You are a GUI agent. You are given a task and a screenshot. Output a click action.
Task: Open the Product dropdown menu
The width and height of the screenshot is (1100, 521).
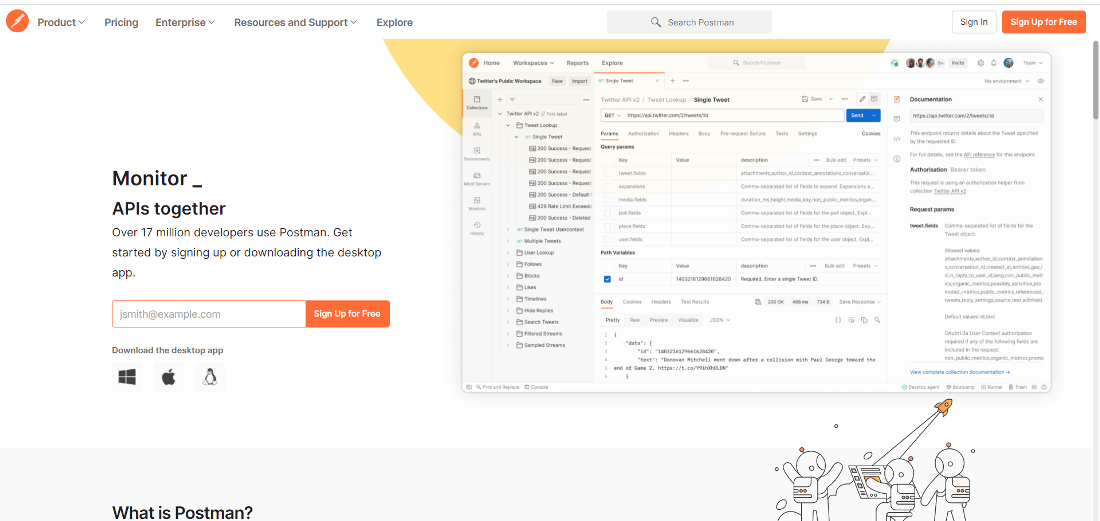(x=61, y=22)
